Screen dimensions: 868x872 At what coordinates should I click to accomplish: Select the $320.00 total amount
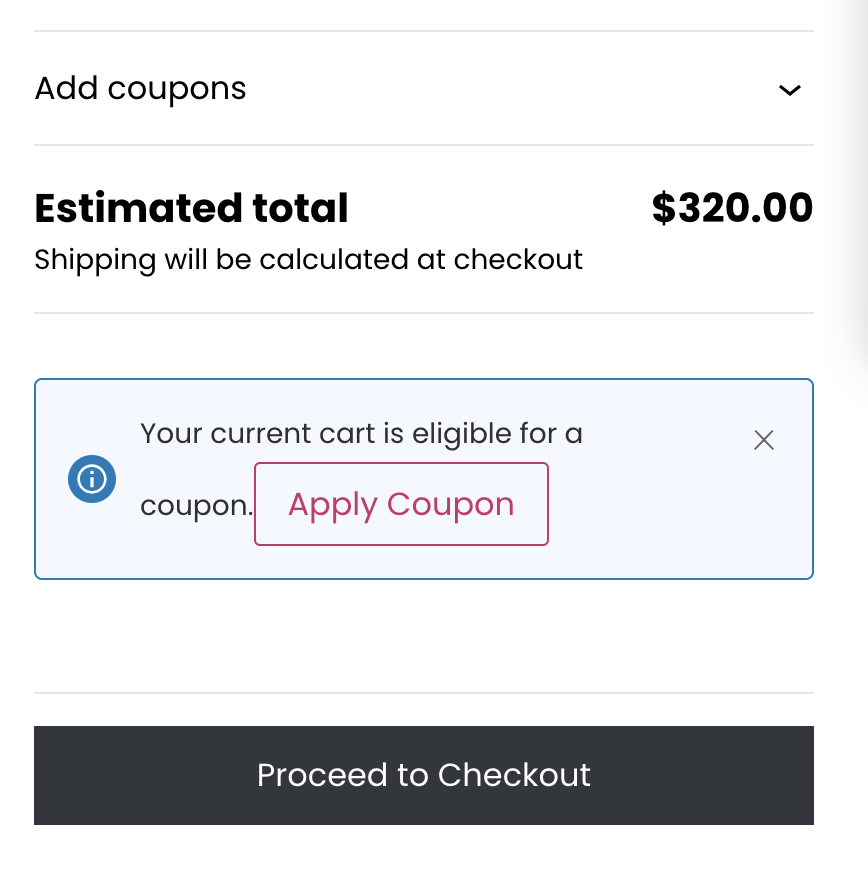click(732, 208)
